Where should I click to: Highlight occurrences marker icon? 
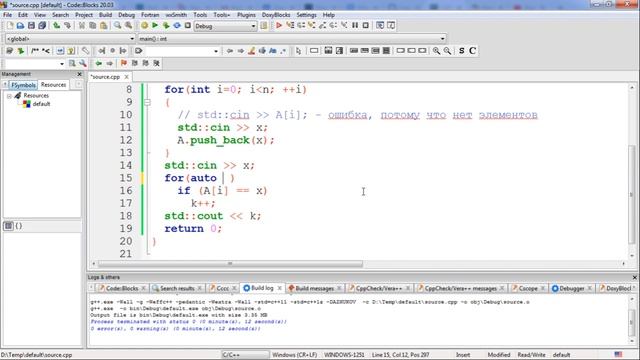pyautogui.click(x=251, y=51)
